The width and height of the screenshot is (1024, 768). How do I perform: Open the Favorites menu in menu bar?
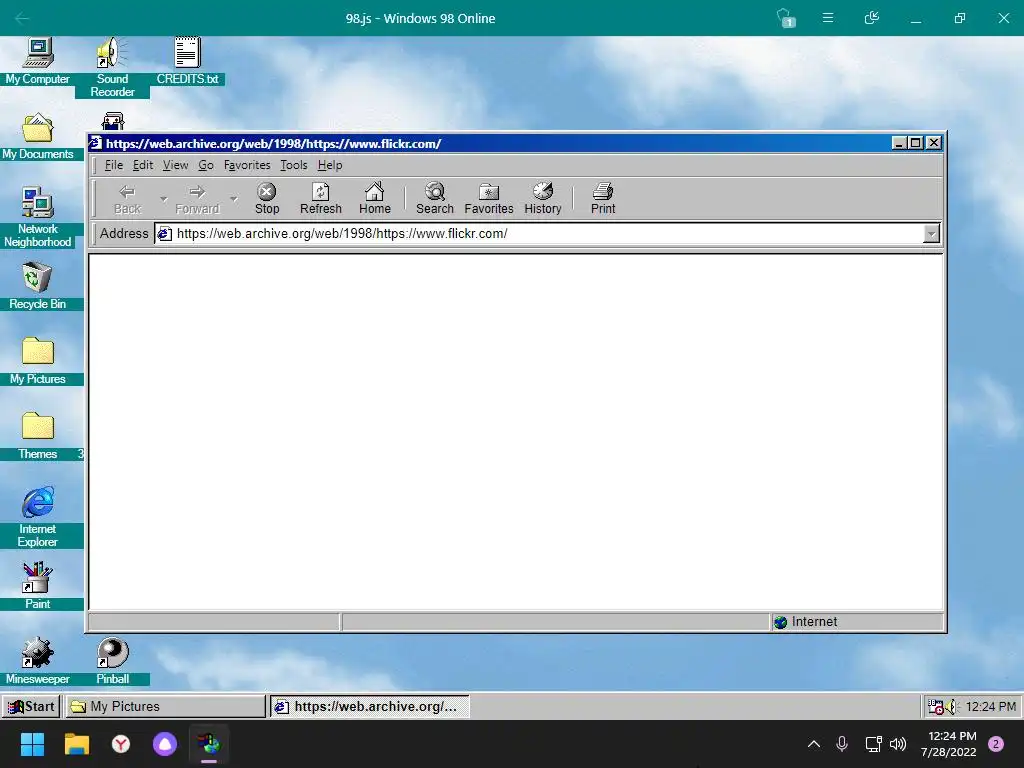tap(247, 165)
